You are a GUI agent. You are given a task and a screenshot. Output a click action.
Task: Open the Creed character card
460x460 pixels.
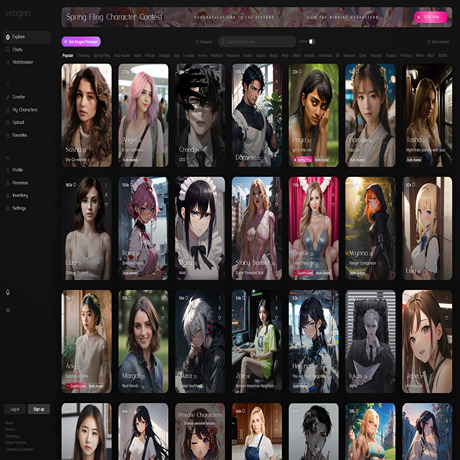pyautogui.click(x=200, y=115)
